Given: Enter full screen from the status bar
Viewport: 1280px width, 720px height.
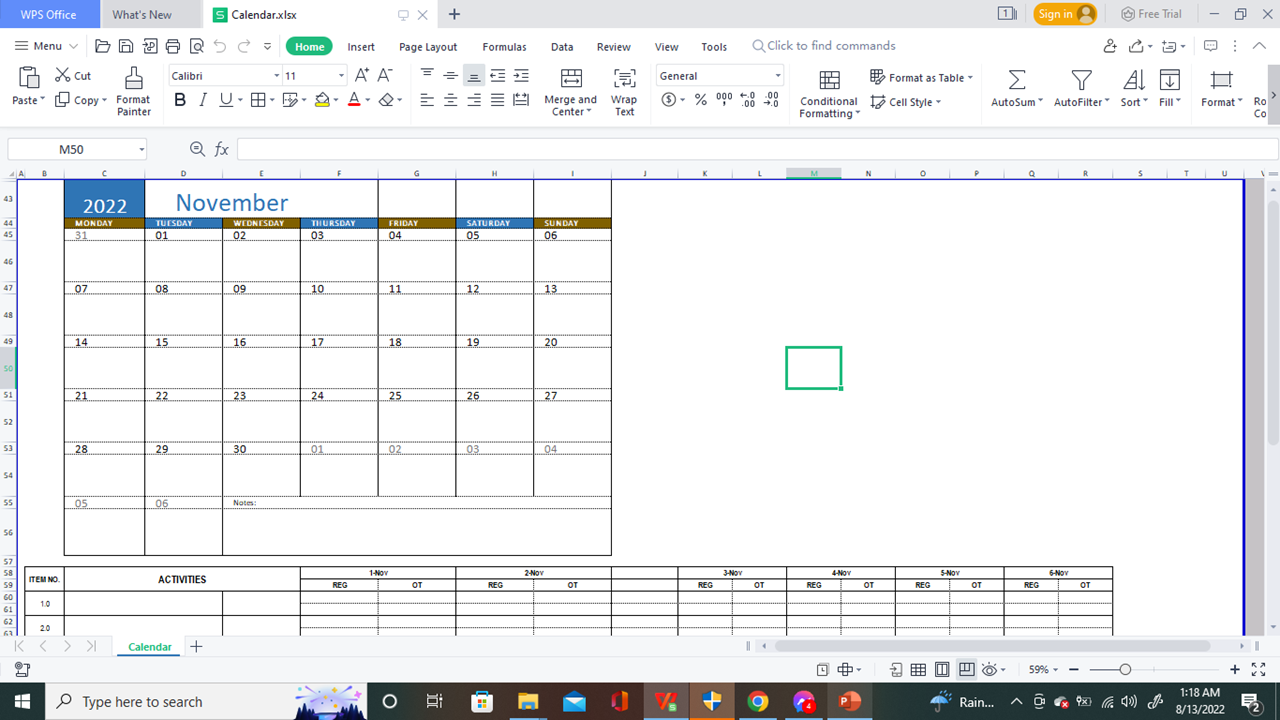Looking at the screenshot, I should click(1259, 669).
